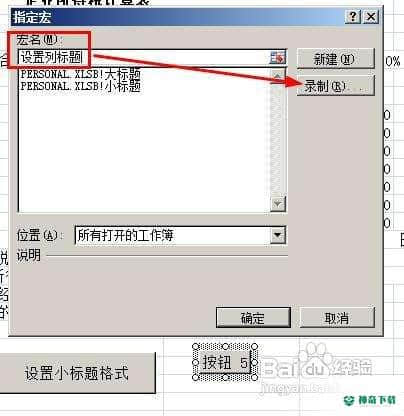404x416 pixels.
Task: Cancel the dialog with 取消 button
Action: point(337,318)
